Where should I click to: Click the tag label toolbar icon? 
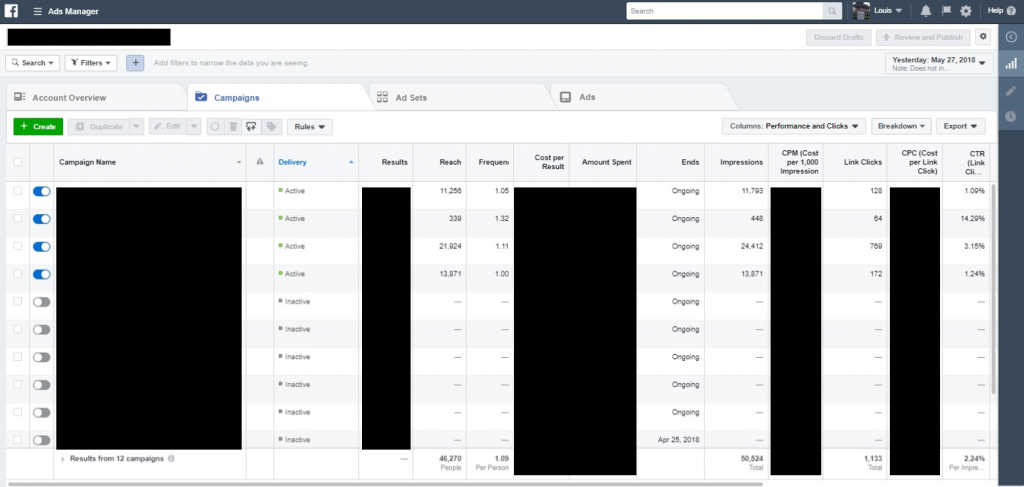pos(271,127)
